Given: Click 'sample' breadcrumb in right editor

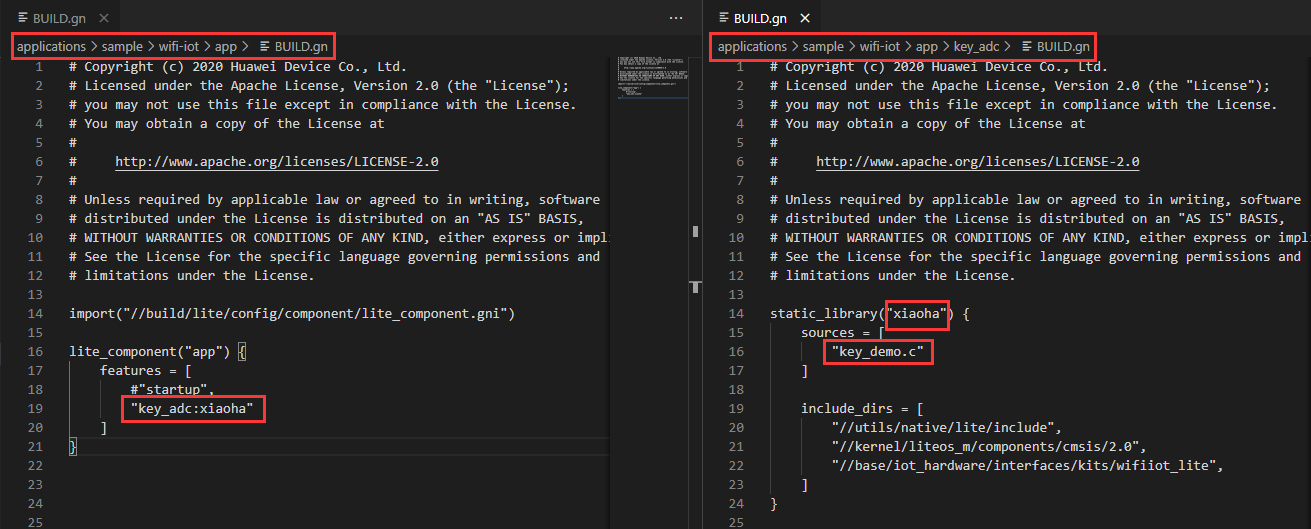Looking at the screenshot, I should [823, 46].
